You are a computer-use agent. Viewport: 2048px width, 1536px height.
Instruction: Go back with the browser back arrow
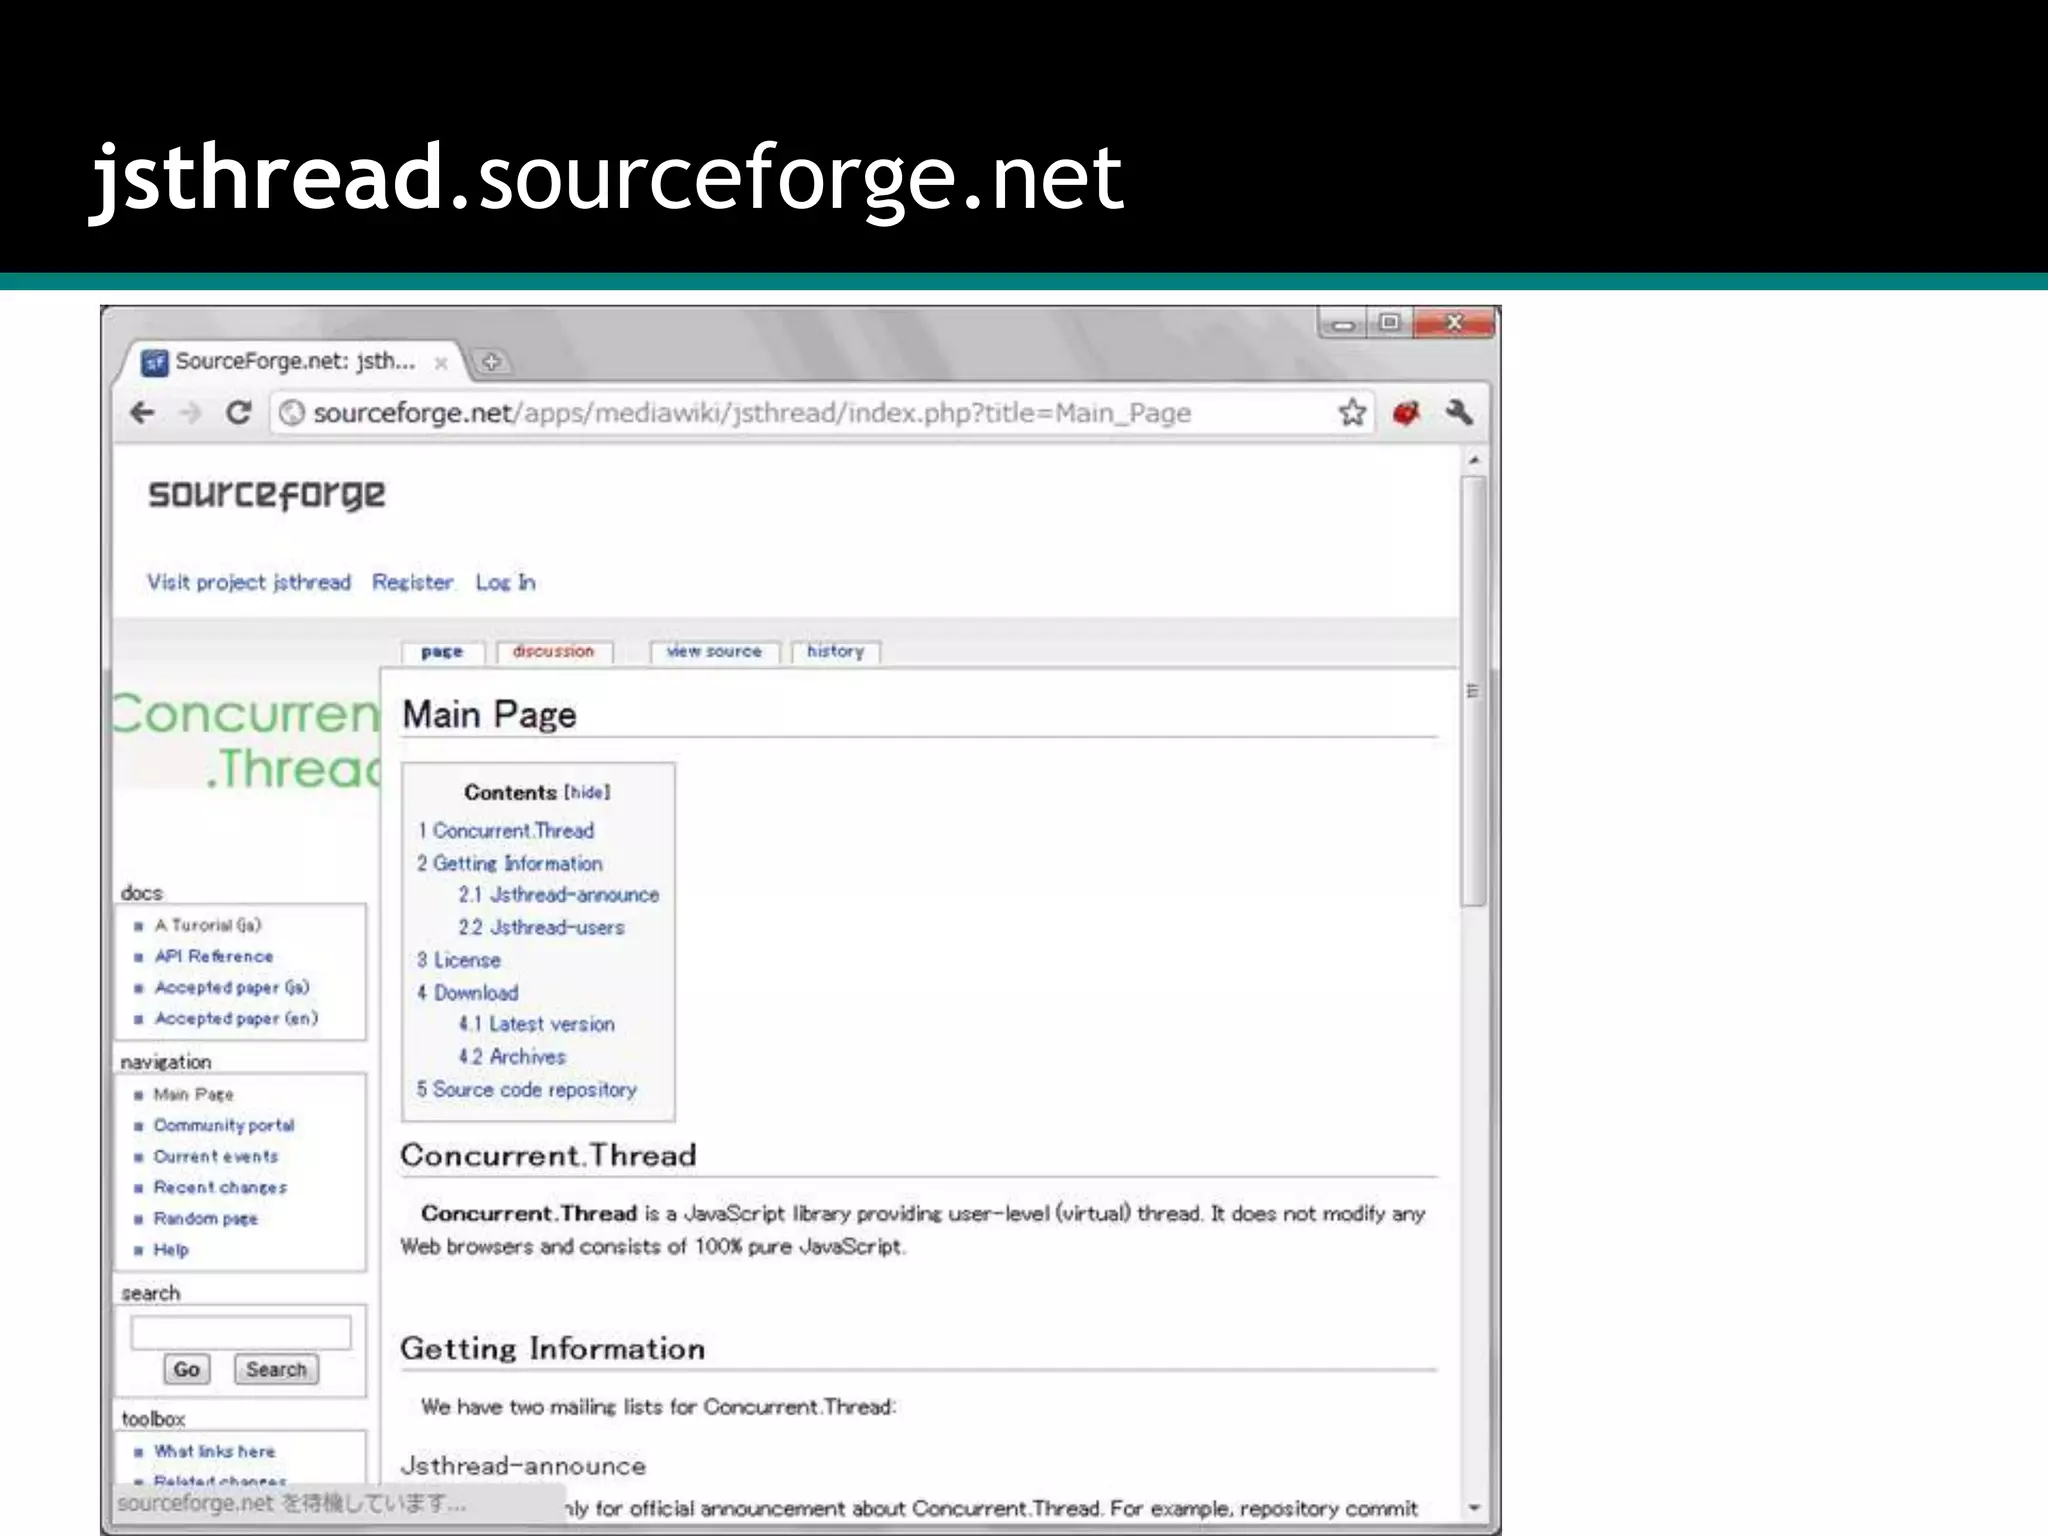pyautogui.click(x=143, y=412)
